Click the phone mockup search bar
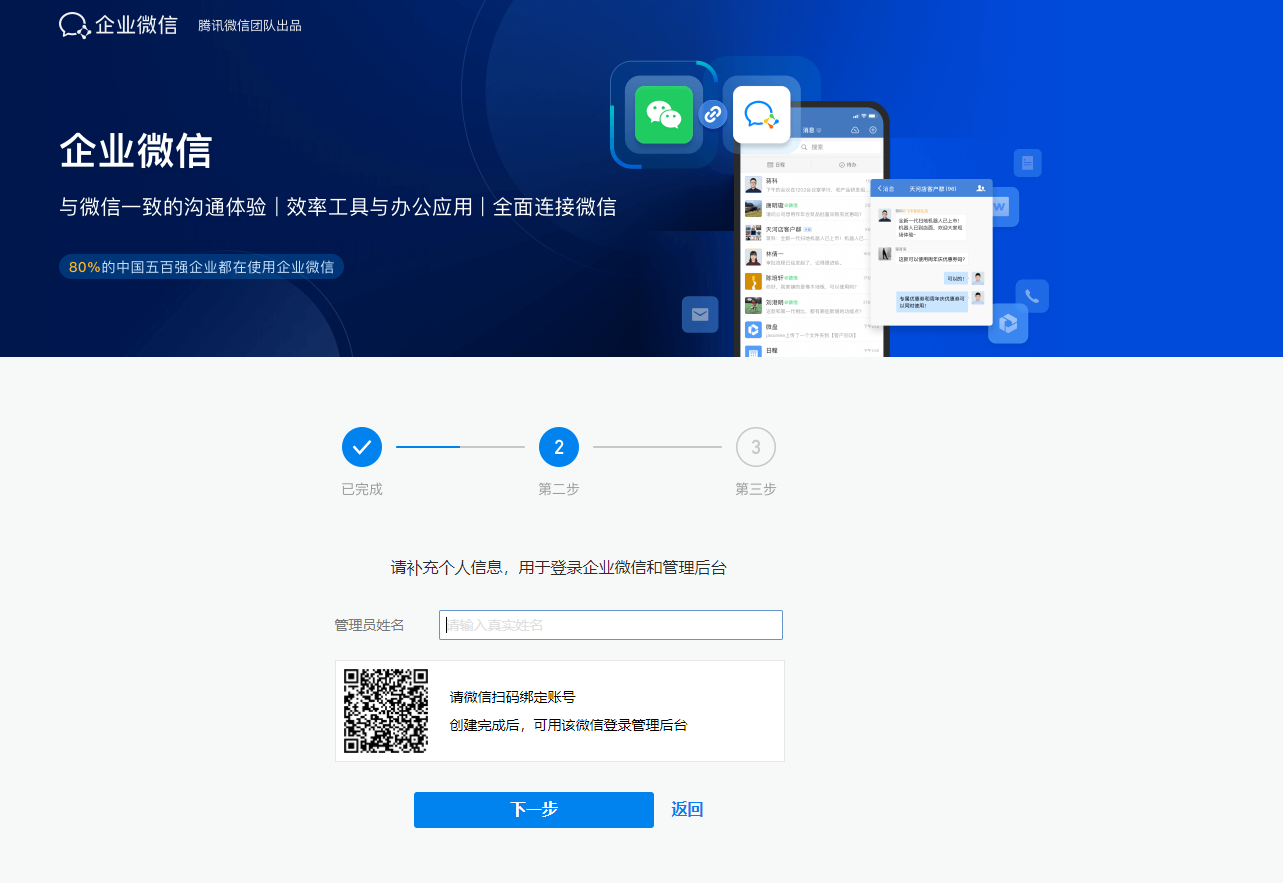 (x=812, y=147)
